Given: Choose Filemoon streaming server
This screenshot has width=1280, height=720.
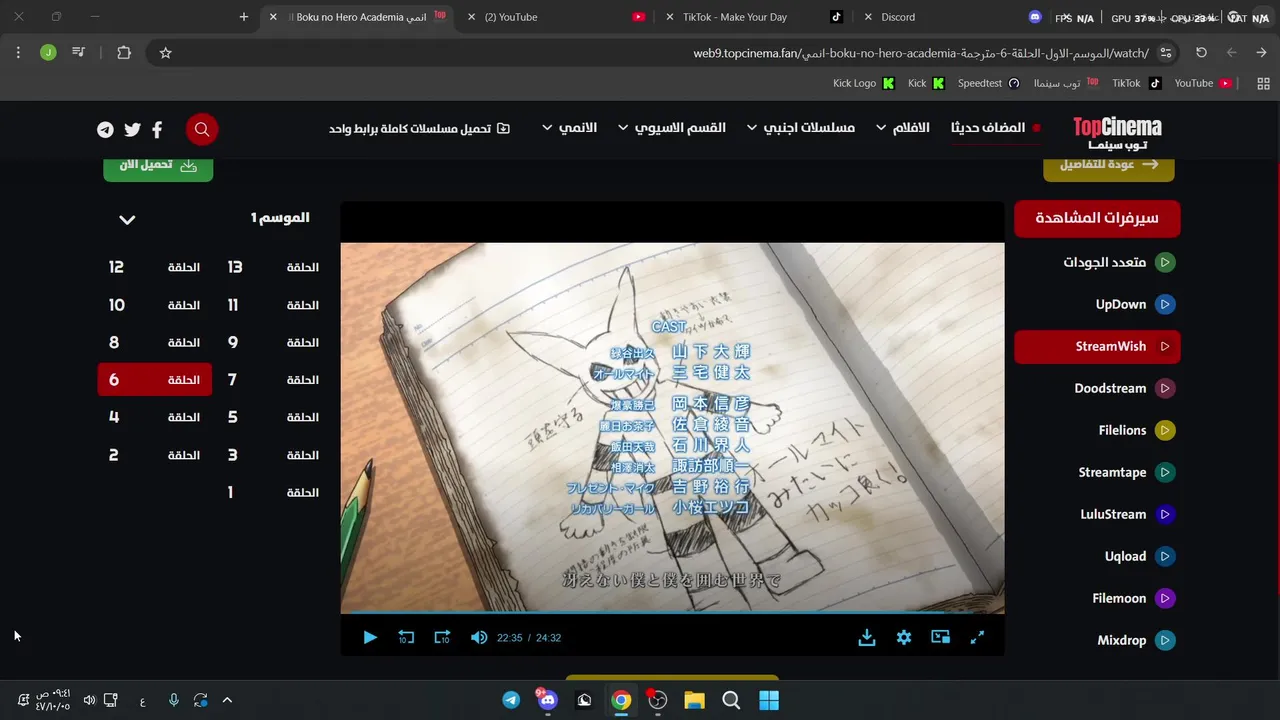Looking at the screenshot, I should click(x=1097, y=598).
